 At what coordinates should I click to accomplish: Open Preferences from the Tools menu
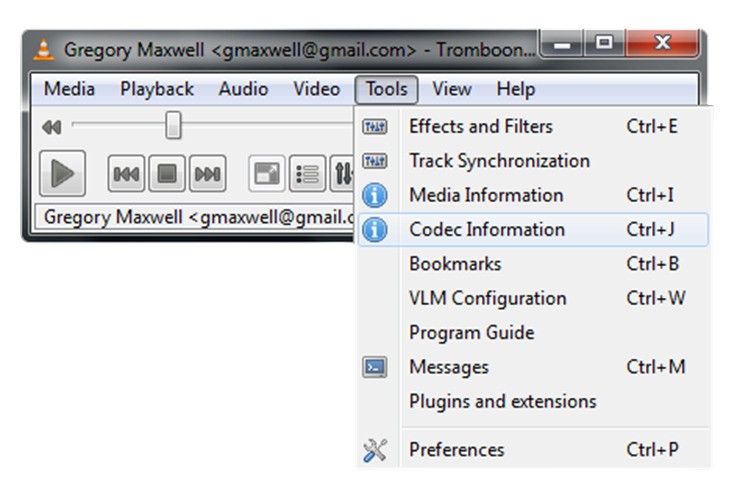(x=456, y=450)
